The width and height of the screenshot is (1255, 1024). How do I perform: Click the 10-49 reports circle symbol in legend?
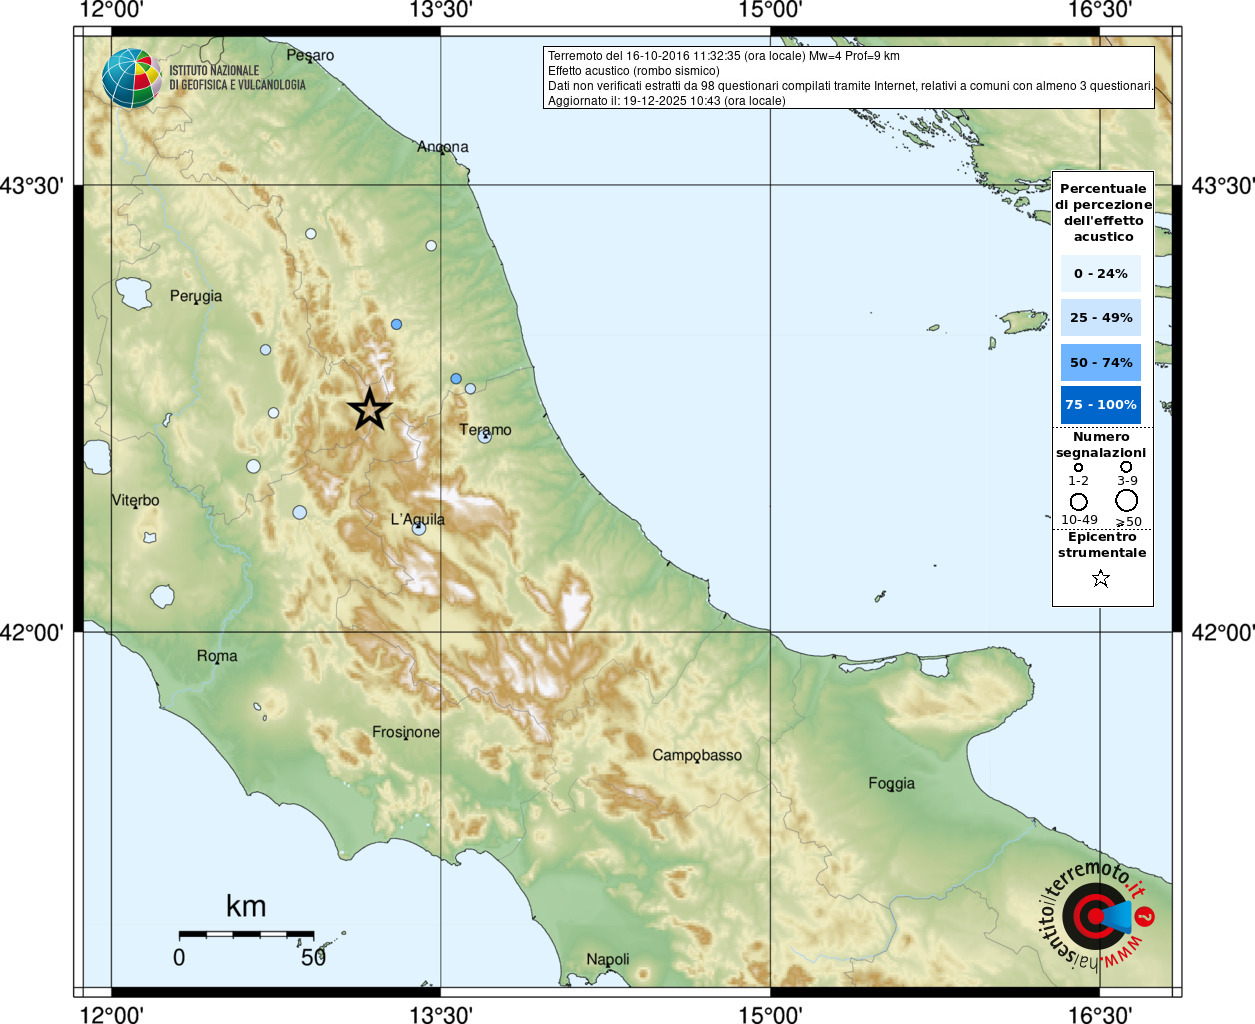pyautogui.click(x=1079, y=502)
